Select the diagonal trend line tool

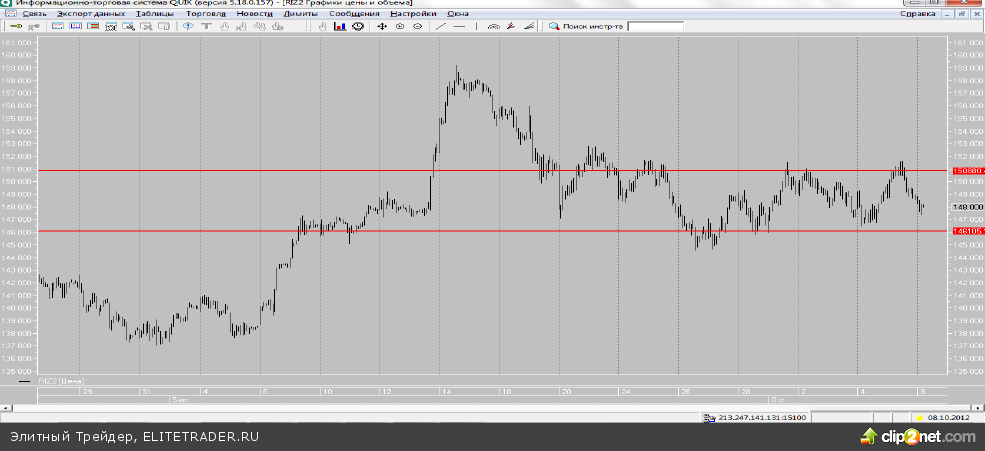click(x=441, y=26)
